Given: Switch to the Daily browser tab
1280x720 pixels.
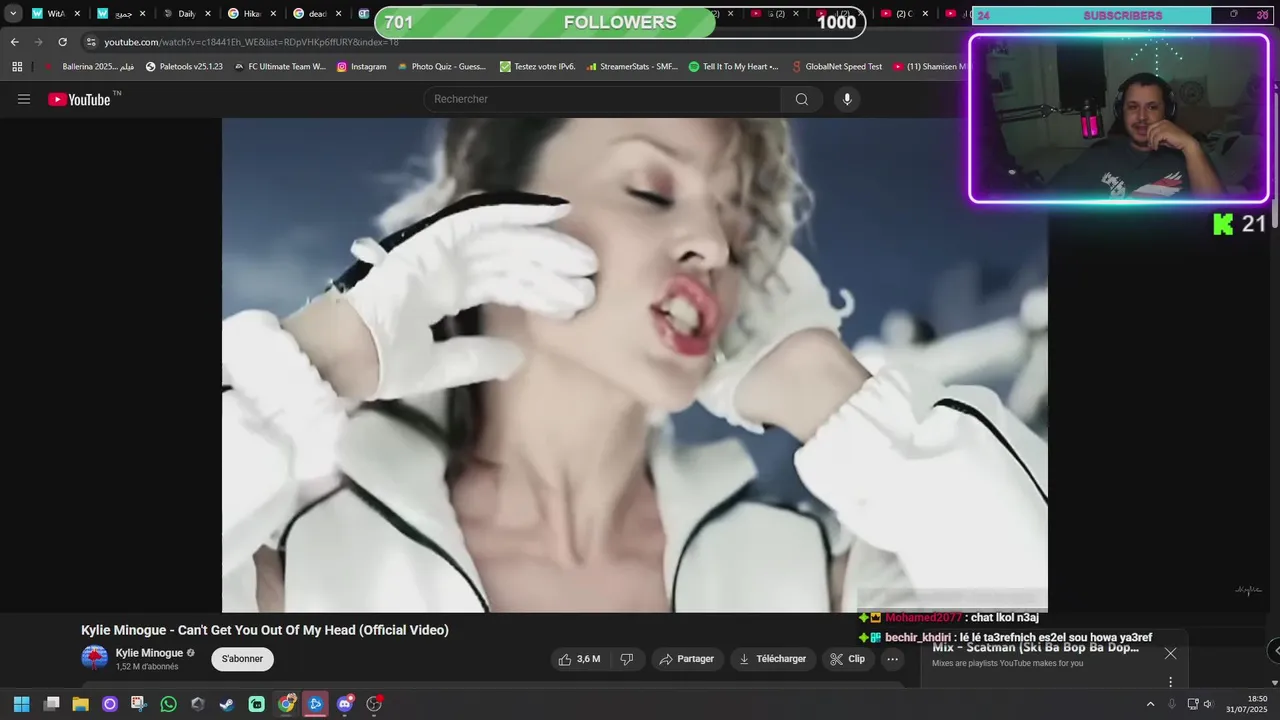Looking at the screenshot, I should (186, 14).
